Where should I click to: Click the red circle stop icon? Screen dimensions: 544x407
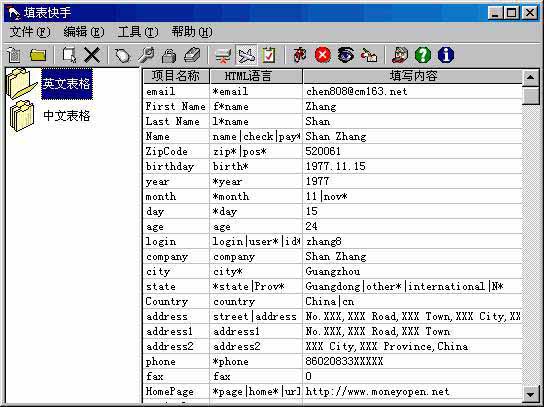pos(323,55)
